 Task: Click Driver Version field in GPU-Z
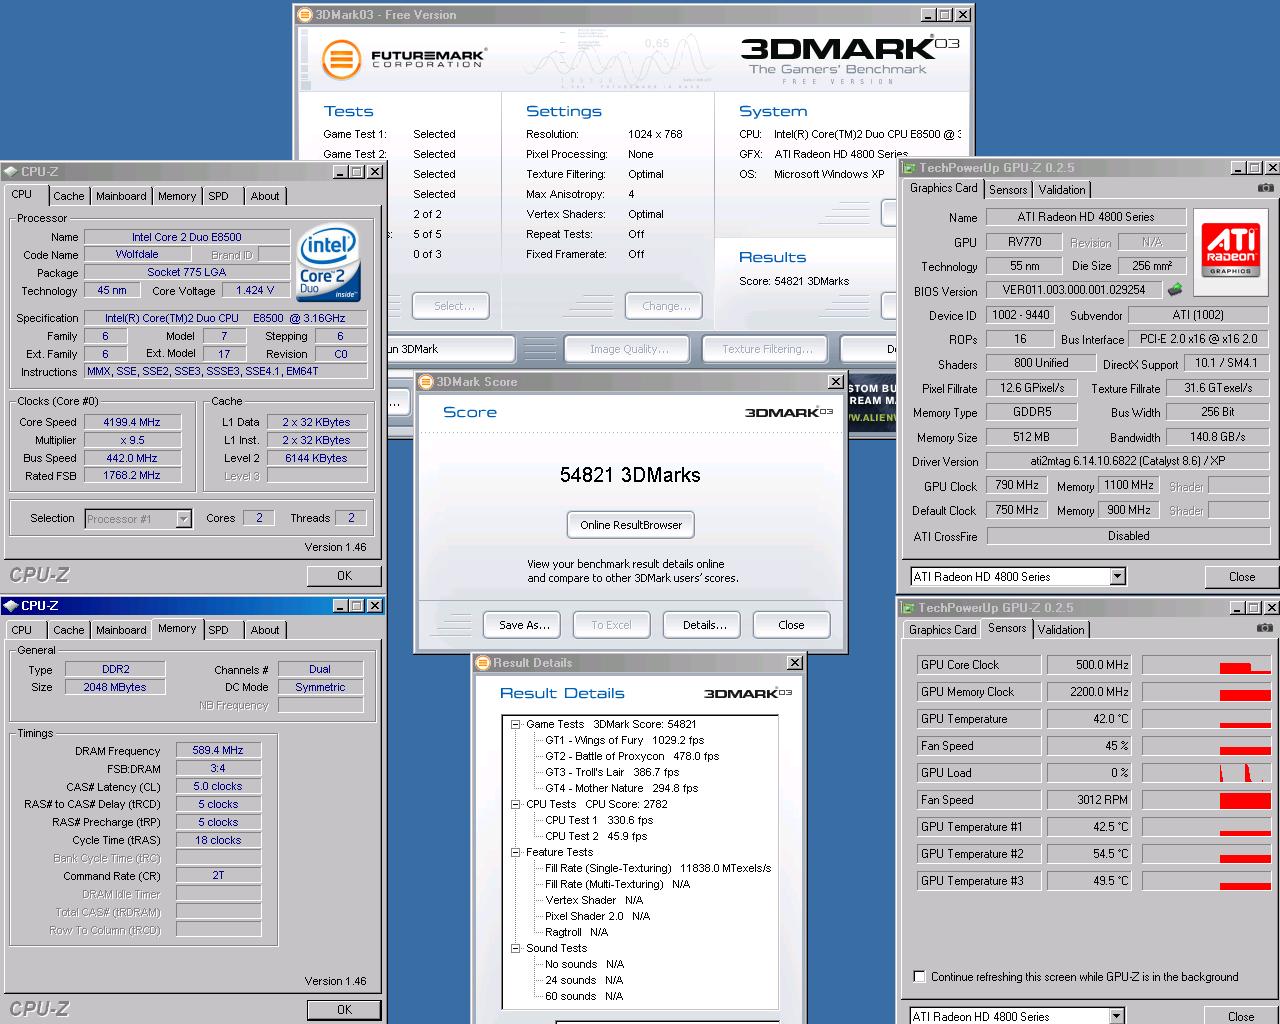pos(1127,461)
